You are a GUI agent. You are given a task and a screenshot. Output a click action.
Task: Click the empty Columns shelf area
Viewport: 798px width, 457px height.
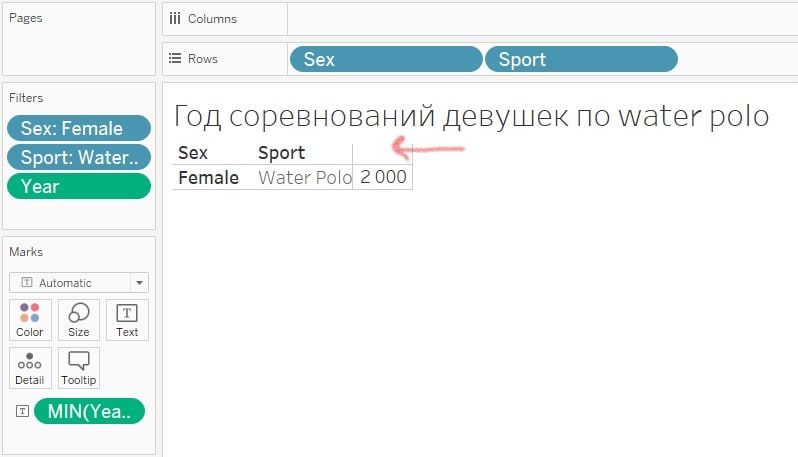[543, 19]
